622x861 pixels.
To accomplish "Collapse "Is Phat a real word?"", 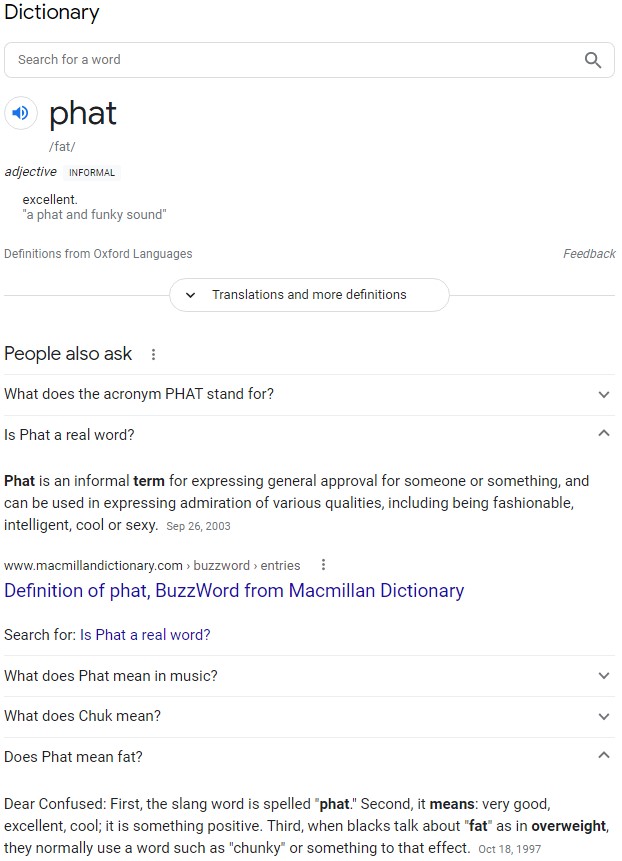I will coord(604,434).
